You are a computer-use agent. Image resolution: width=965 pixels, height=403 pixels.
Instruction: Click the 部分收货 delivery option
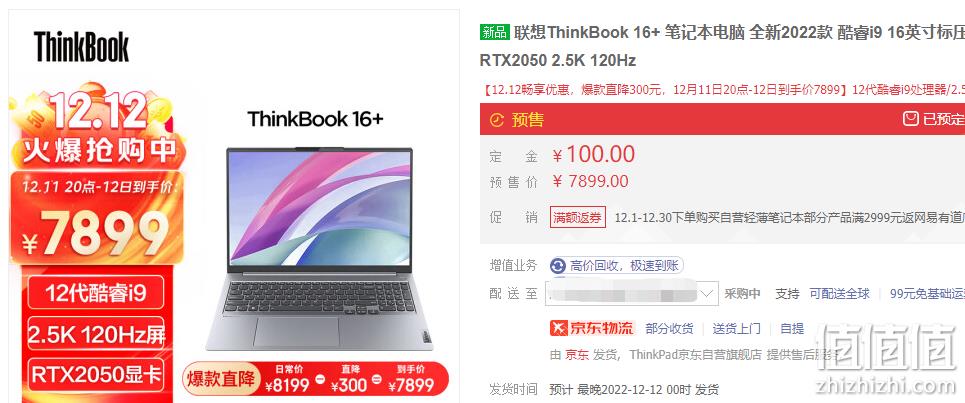pyautogui.click(x=670, y=329)
